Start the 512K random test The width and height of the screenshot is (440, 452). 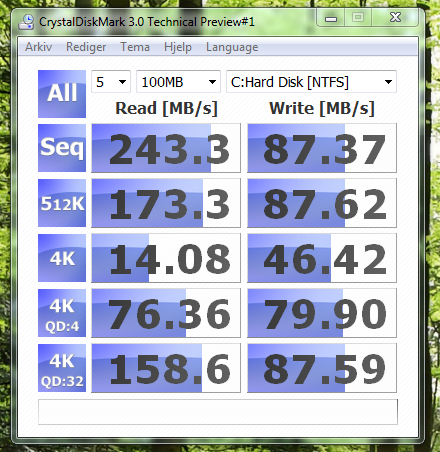[62, 203]
